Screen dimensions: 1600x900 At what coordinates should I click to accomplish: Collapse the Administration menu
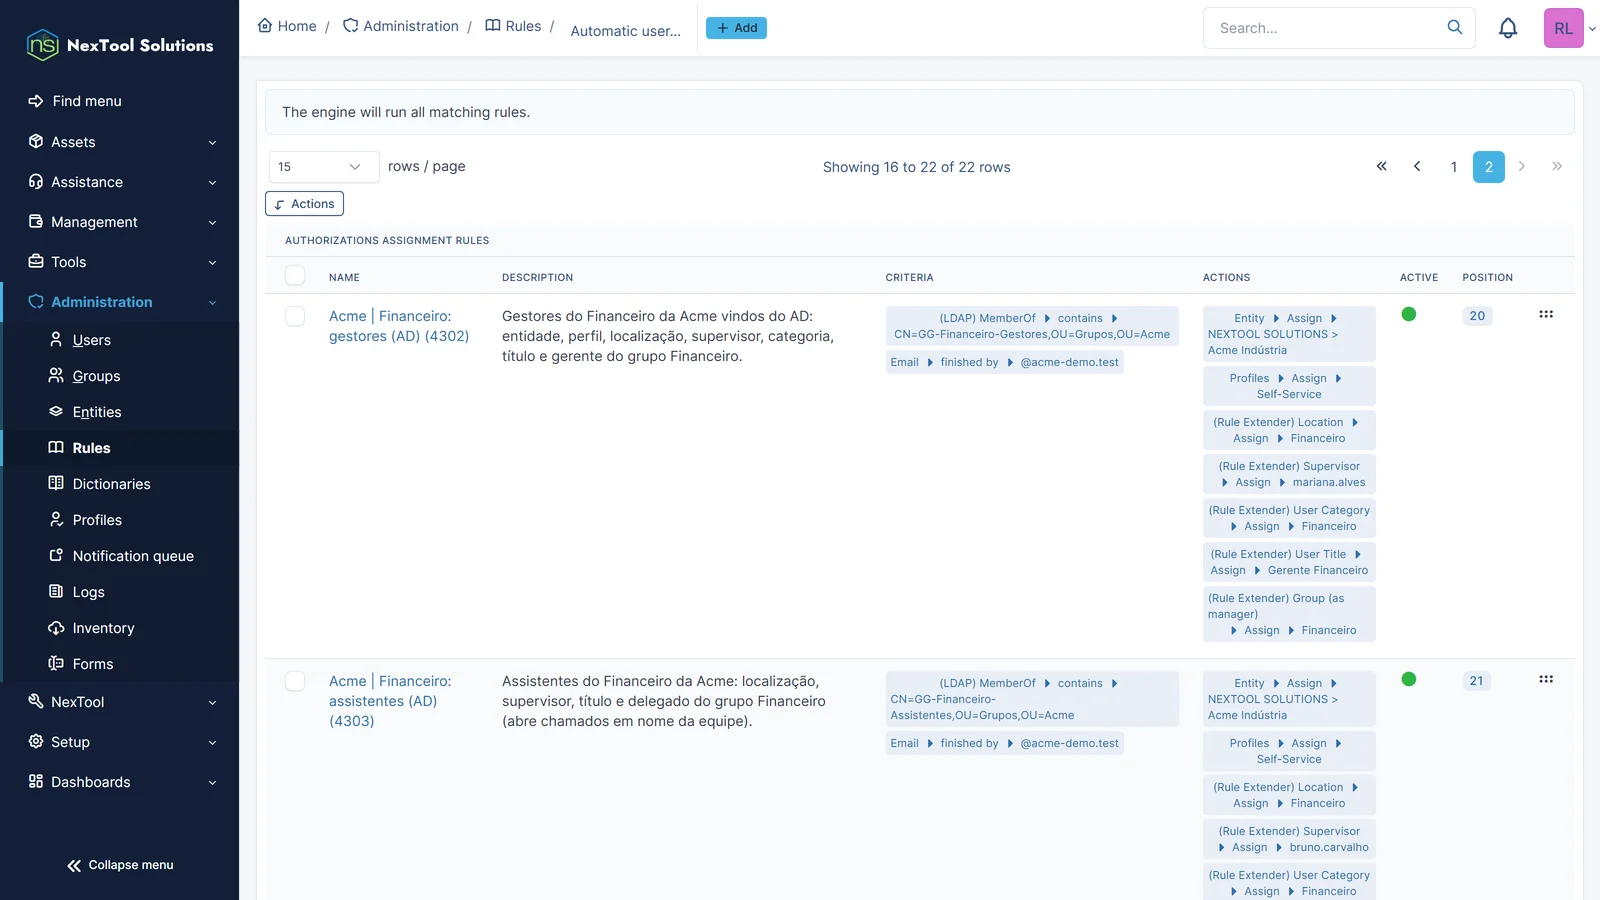point(120,302)
